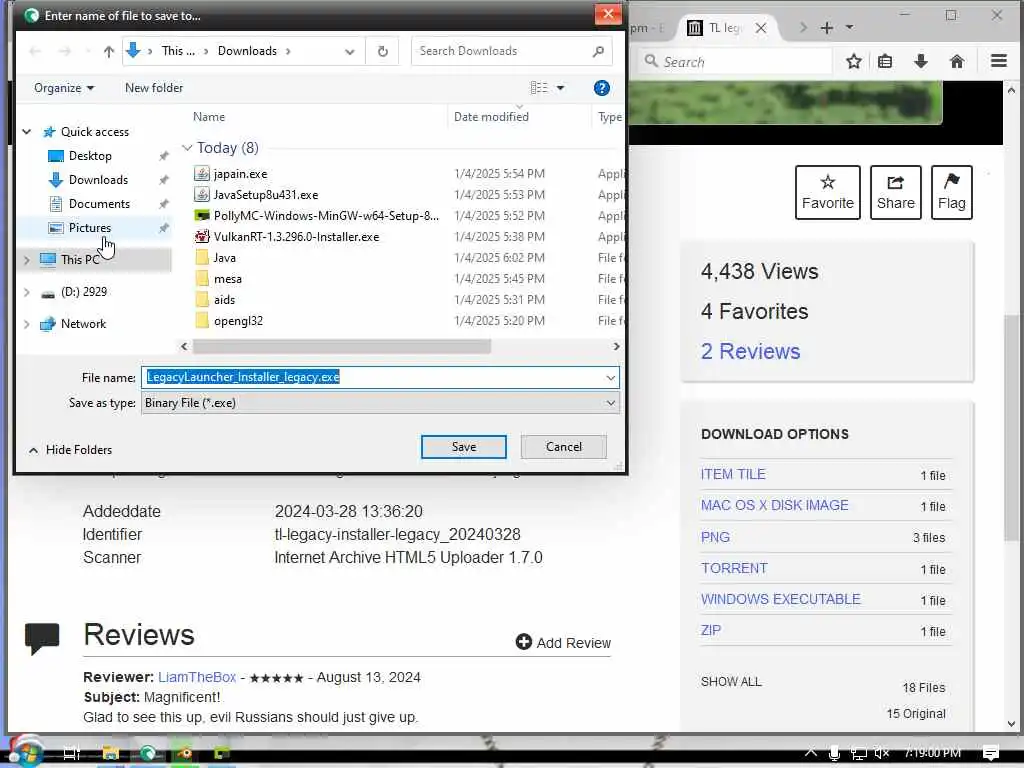The height and width of the screenshot is (768, 1024).
Task: Click SHOW ALL files link
Action: (x=731, y=682)
